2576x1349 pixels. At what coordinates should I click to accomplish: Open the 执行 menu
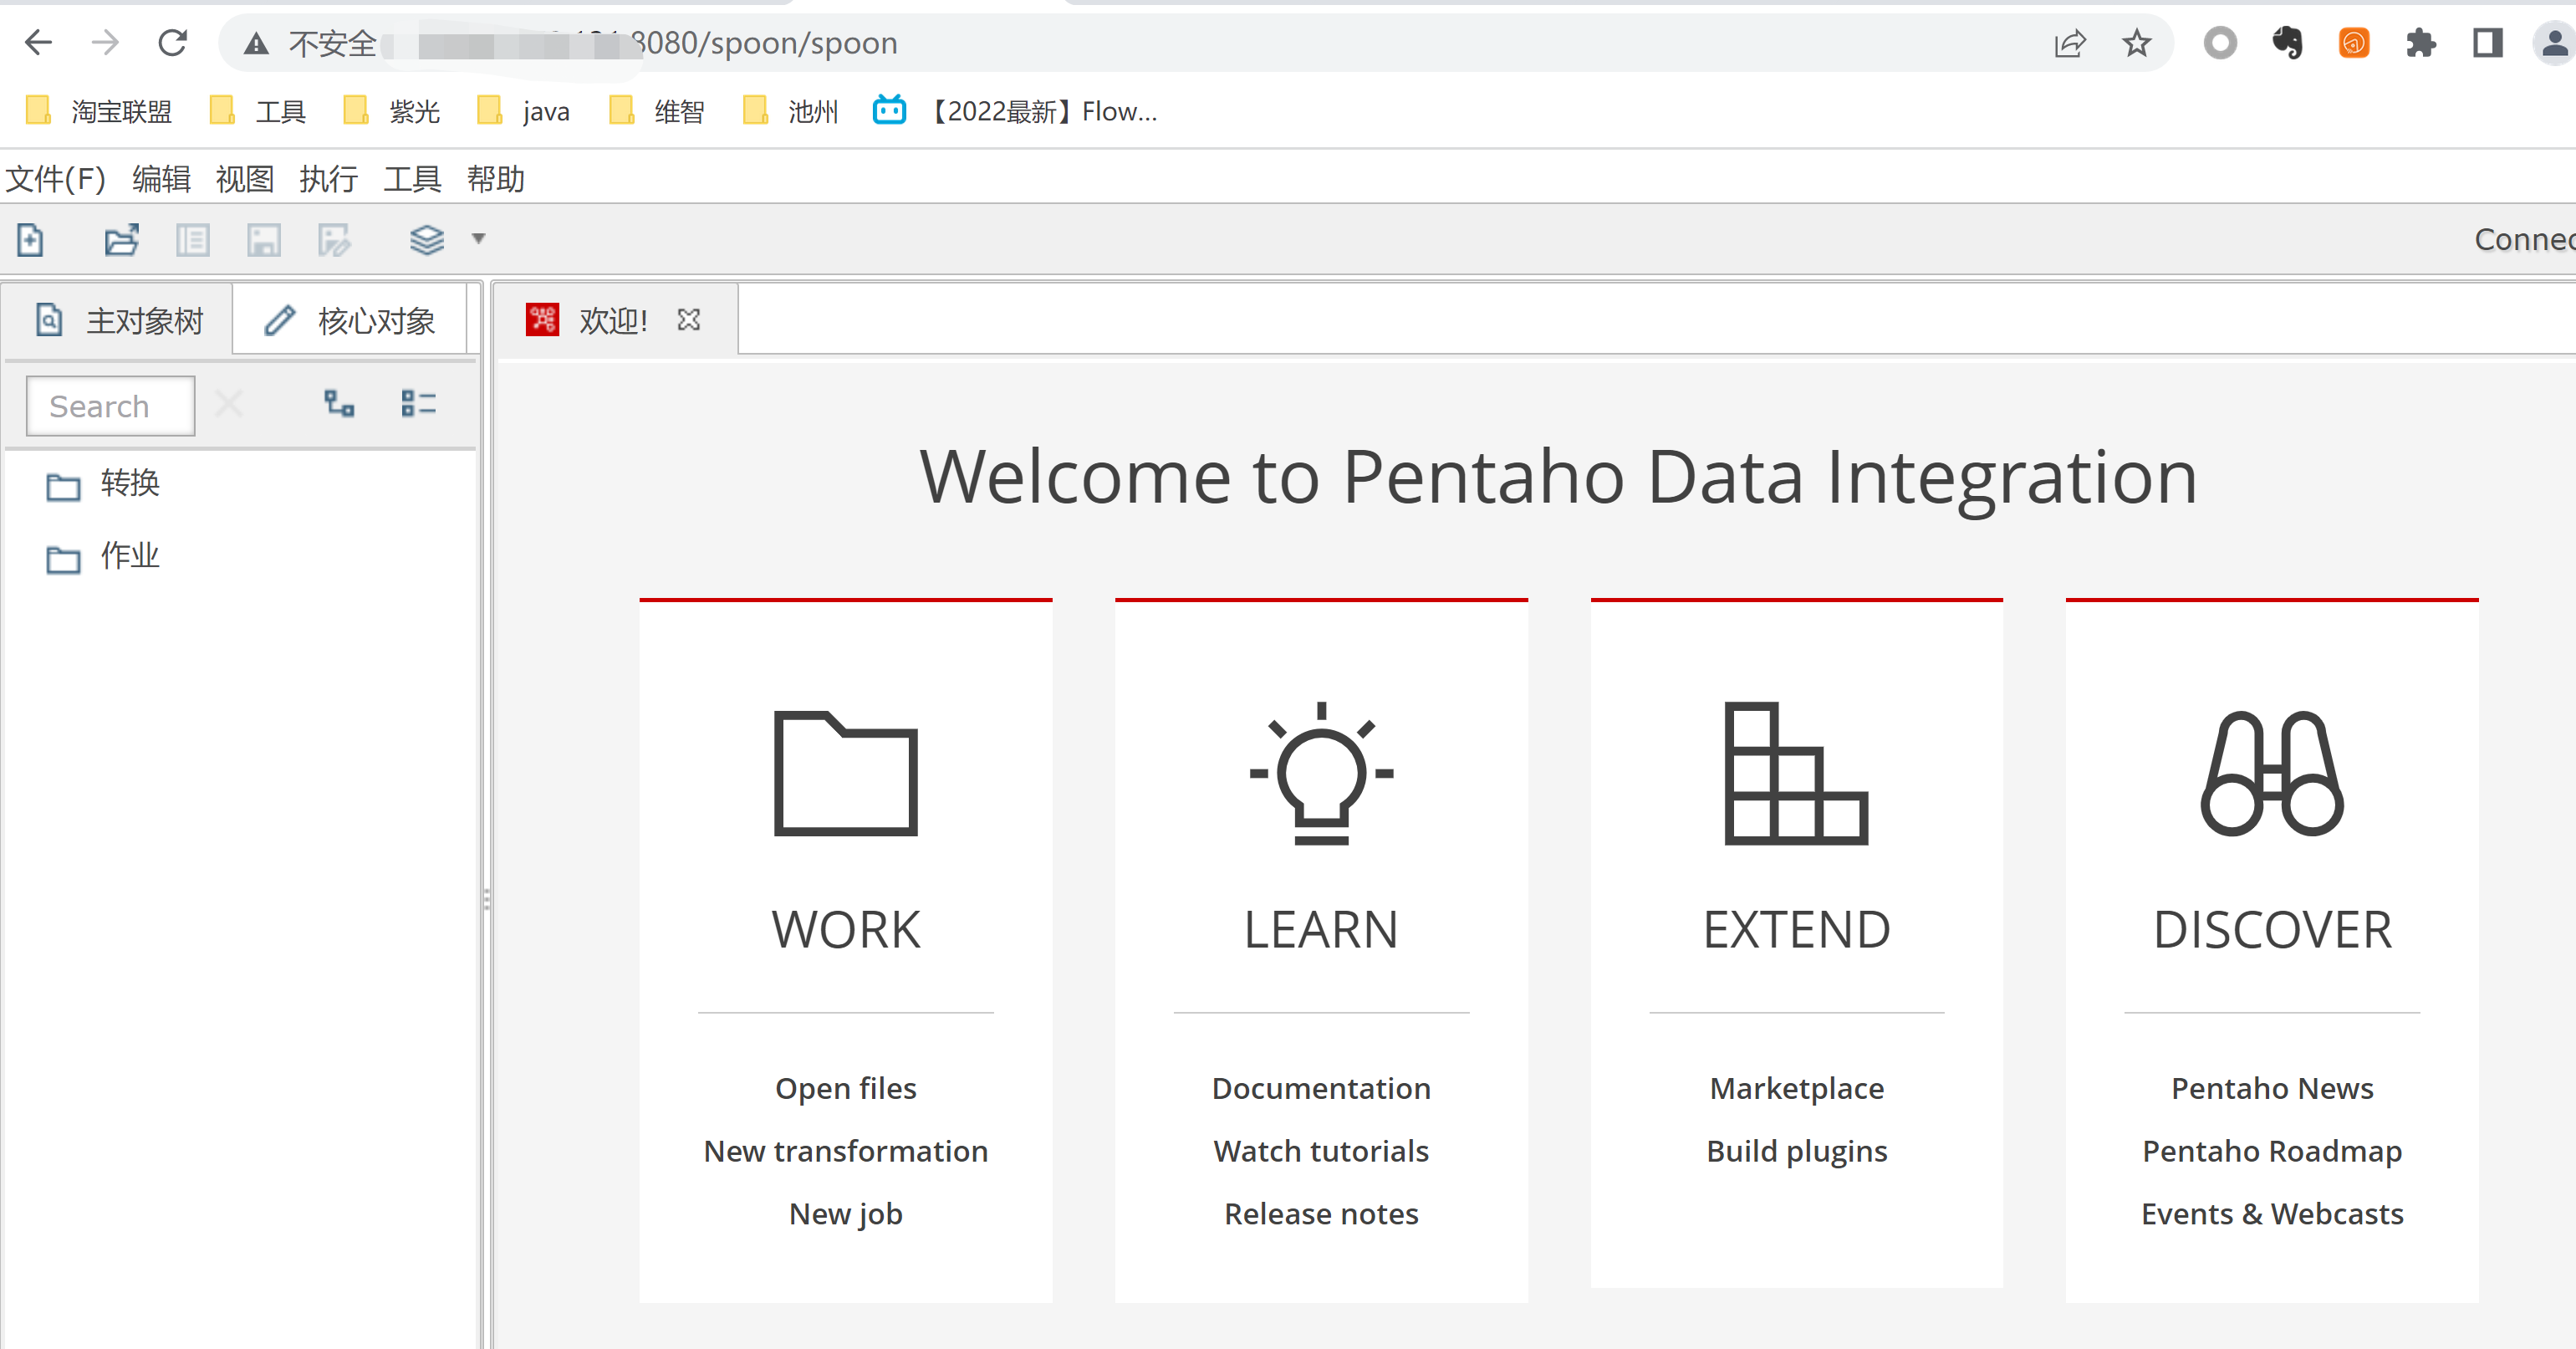point(329,179)
